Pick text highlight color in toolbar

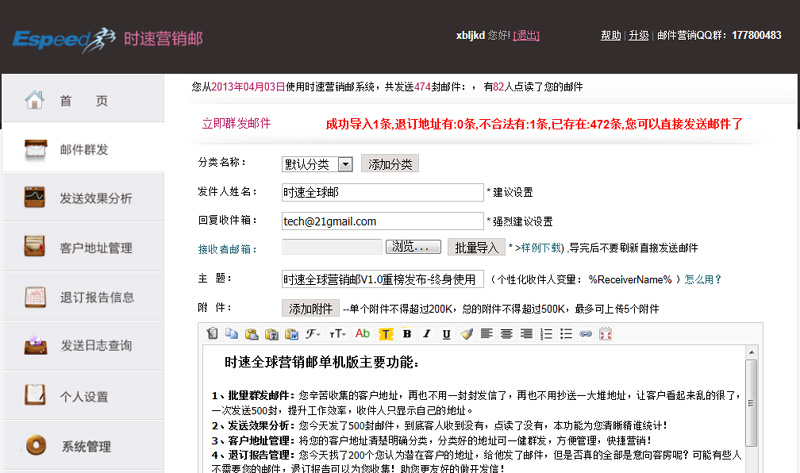tap(385, 333)
